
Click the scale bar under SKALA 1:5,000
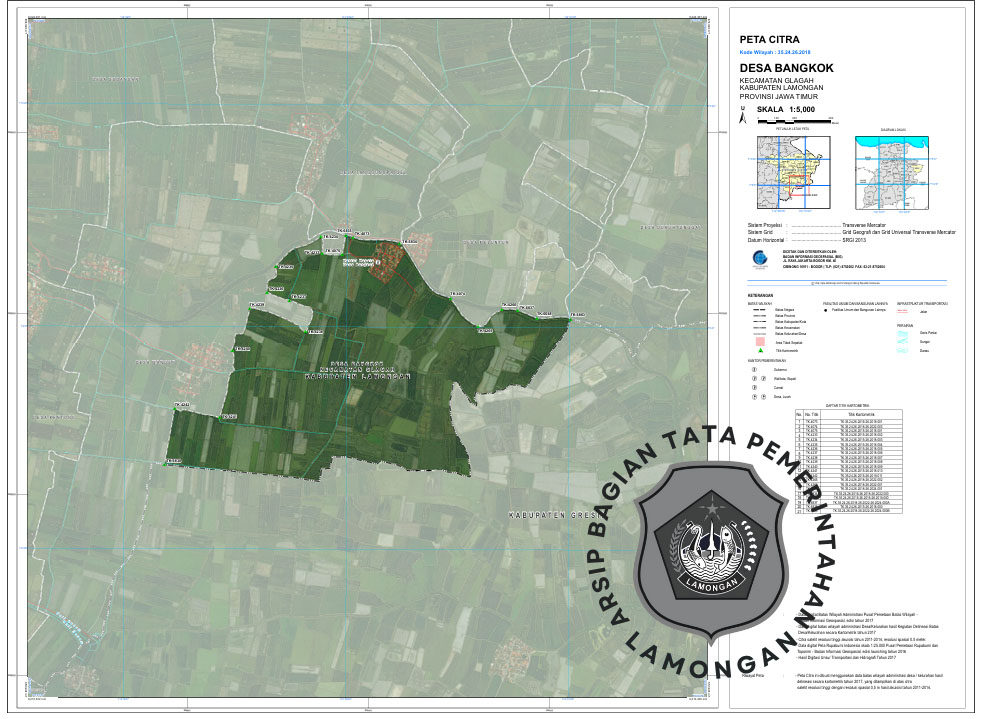pos(800,121)
